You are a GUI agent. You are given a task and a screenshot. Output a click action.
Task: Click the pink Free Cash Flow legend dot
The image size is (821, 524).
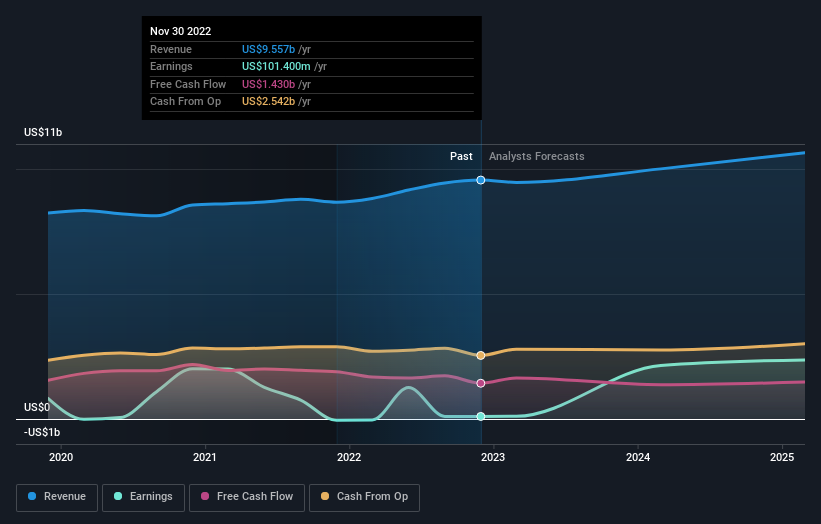[205, 496]
